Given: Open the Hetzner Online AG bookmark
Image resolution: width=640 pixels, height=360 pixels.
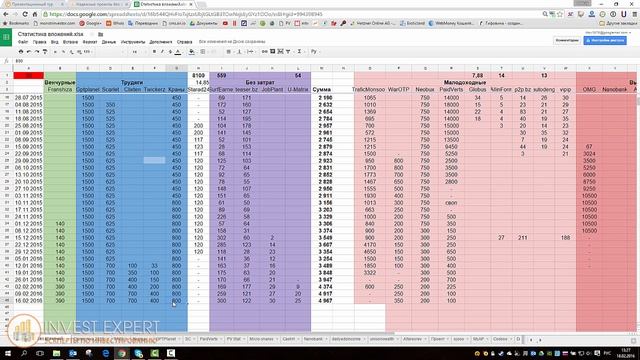Looking at the screenshot, I should pos(373,23).
